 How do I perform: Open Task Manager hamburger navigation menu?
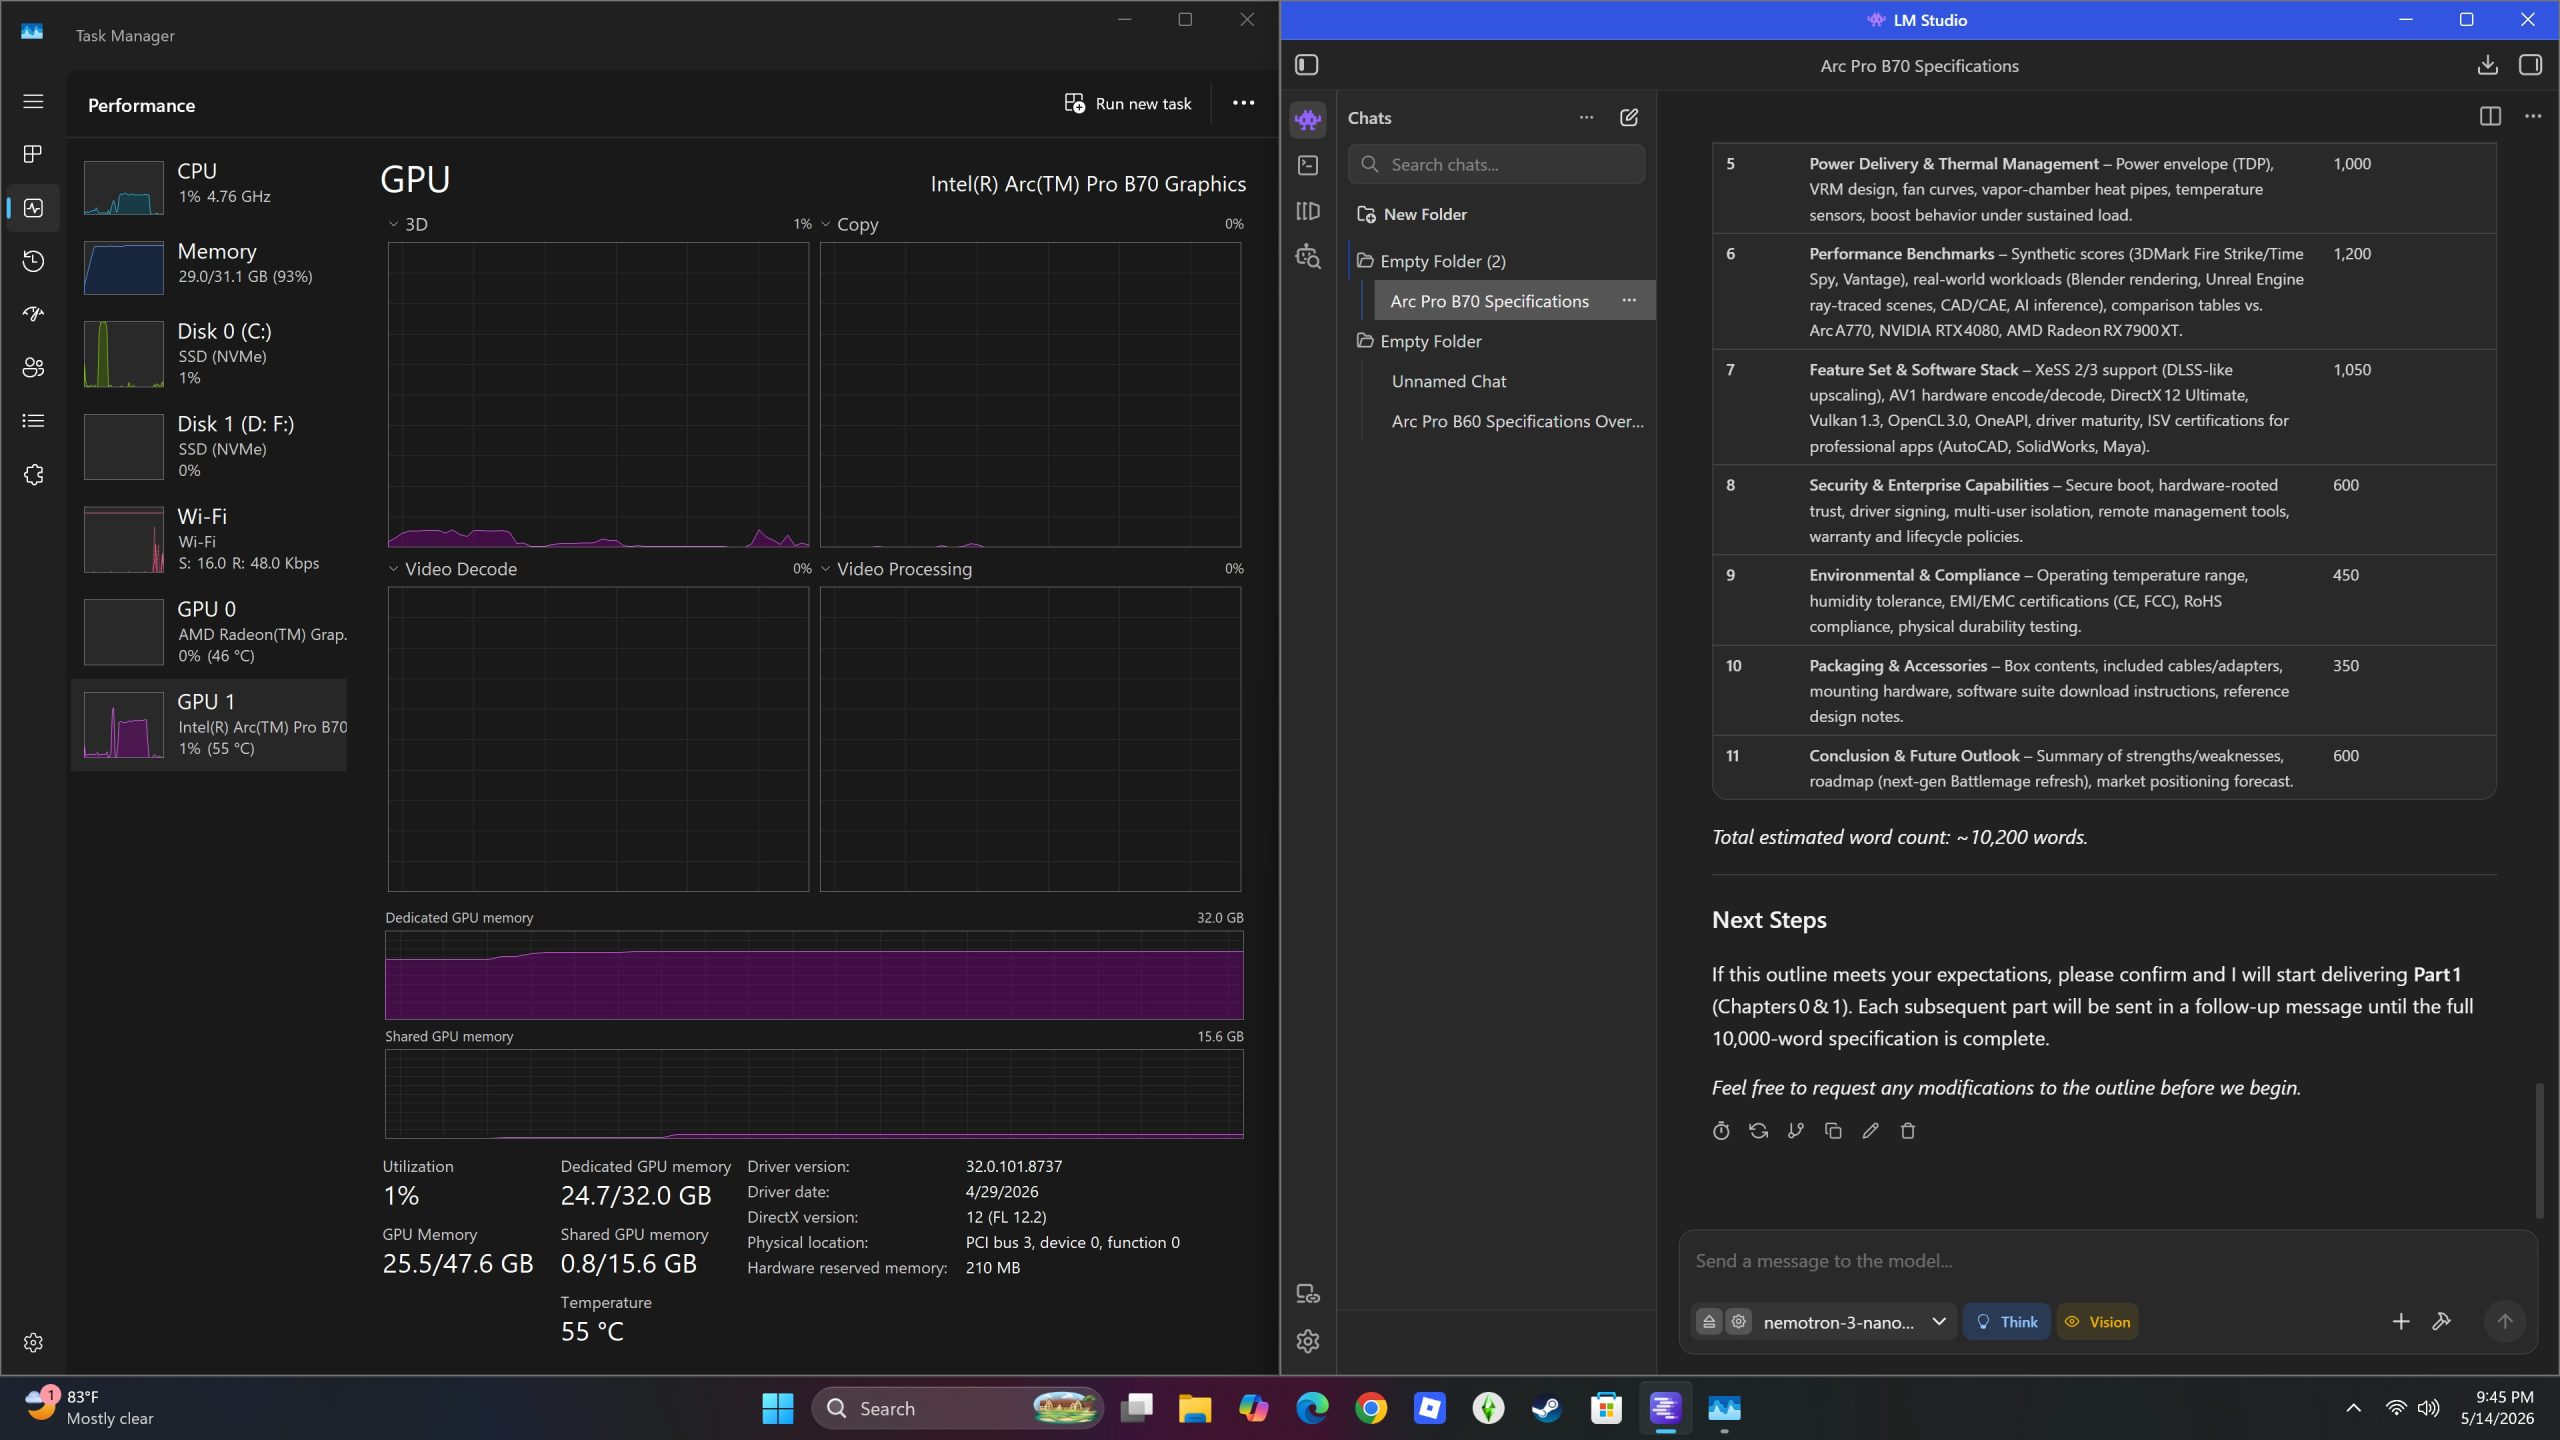[x=33, y=101]
